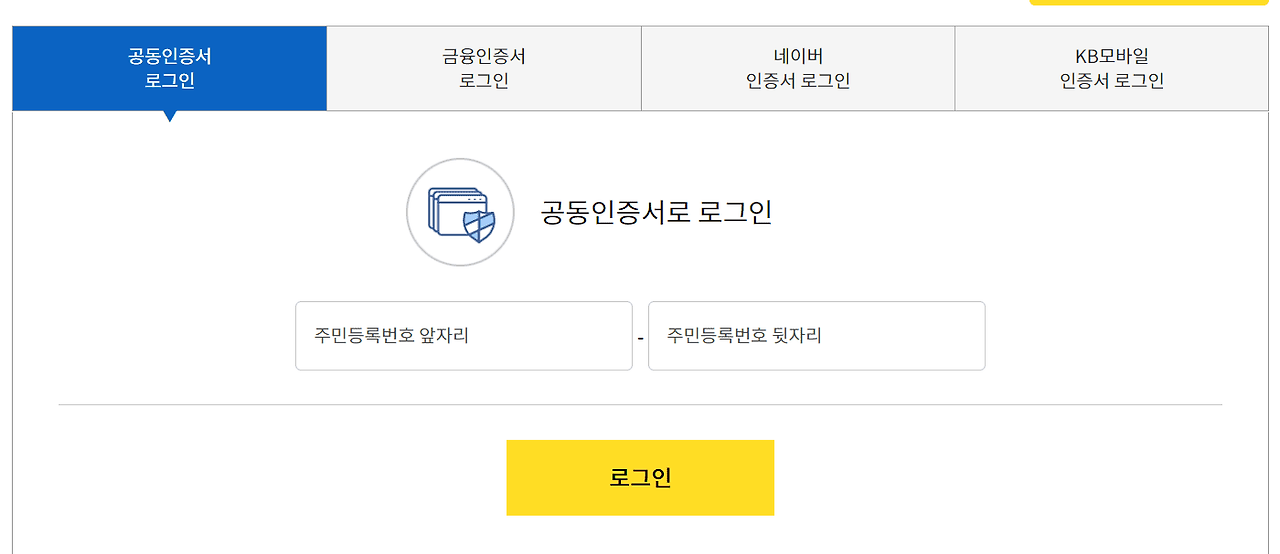Click the 주민등록번호 뒷자리 placeholder text

coord(745,336)
